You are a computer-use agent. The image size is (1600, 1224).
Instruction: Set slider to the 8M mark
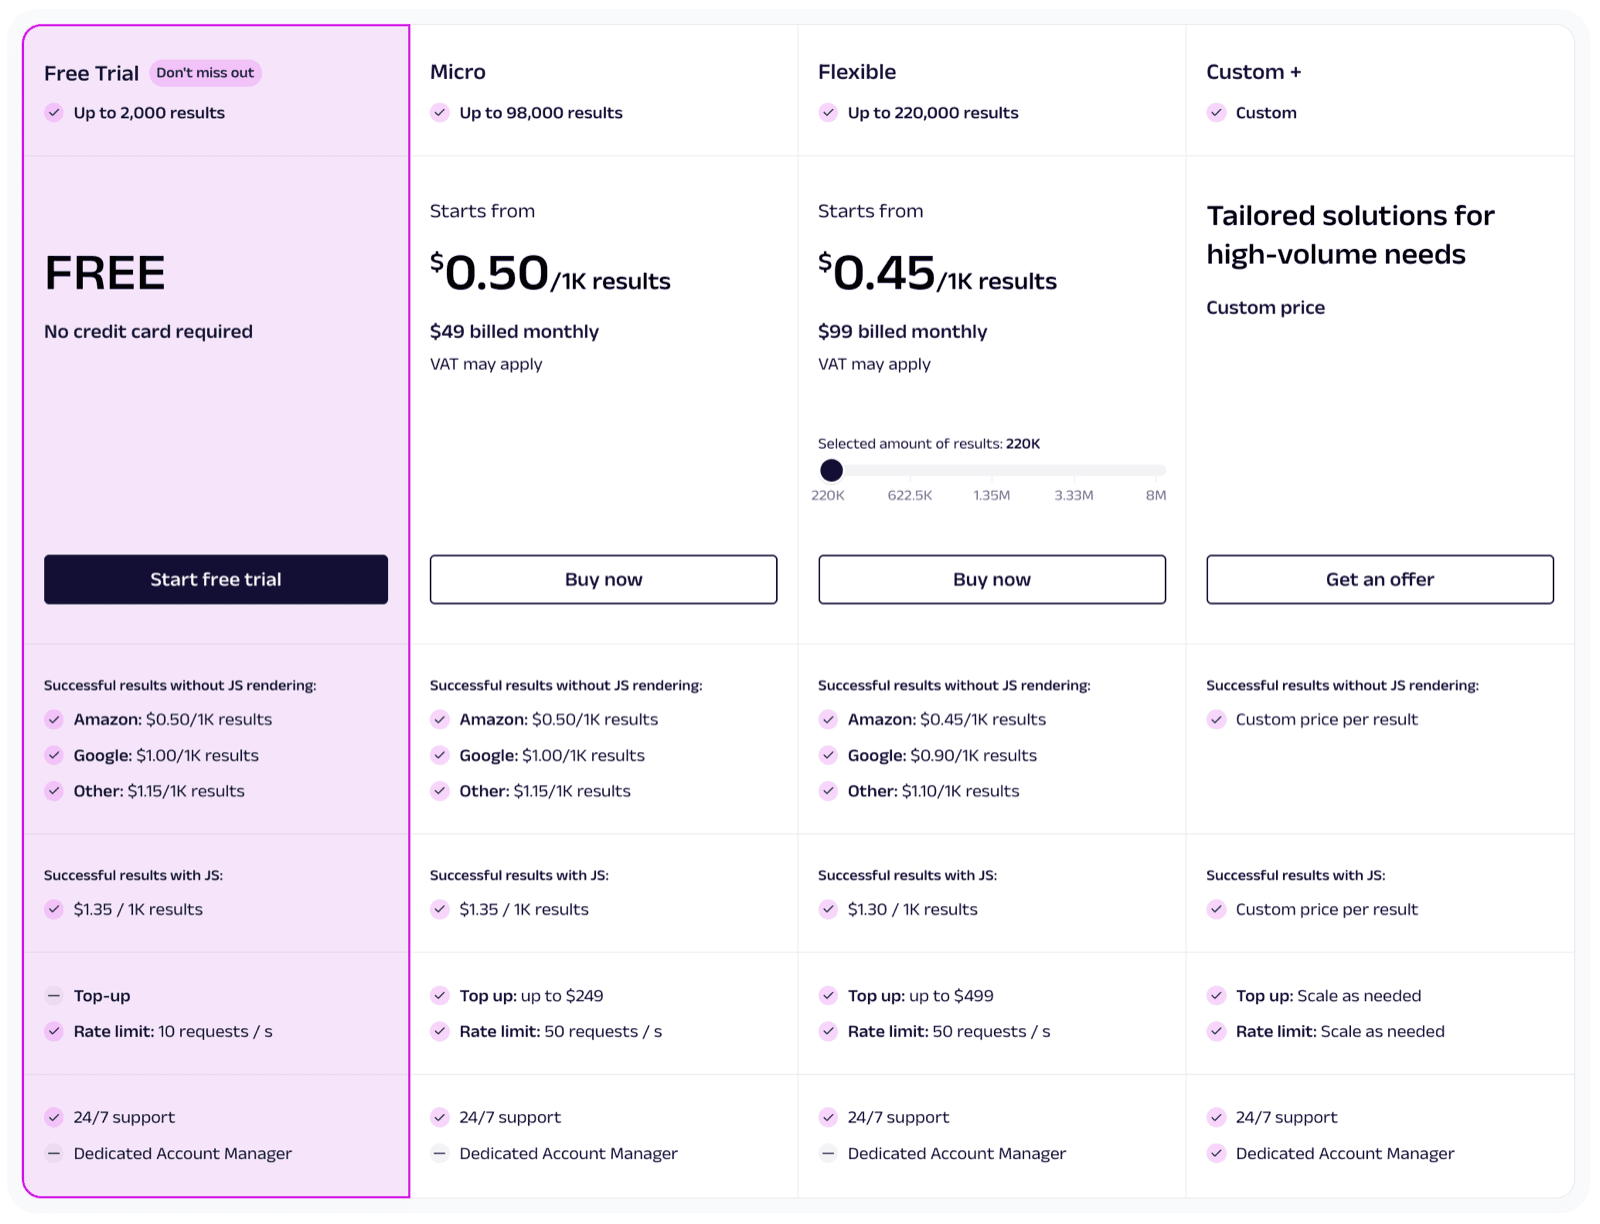pos(1156,495)
